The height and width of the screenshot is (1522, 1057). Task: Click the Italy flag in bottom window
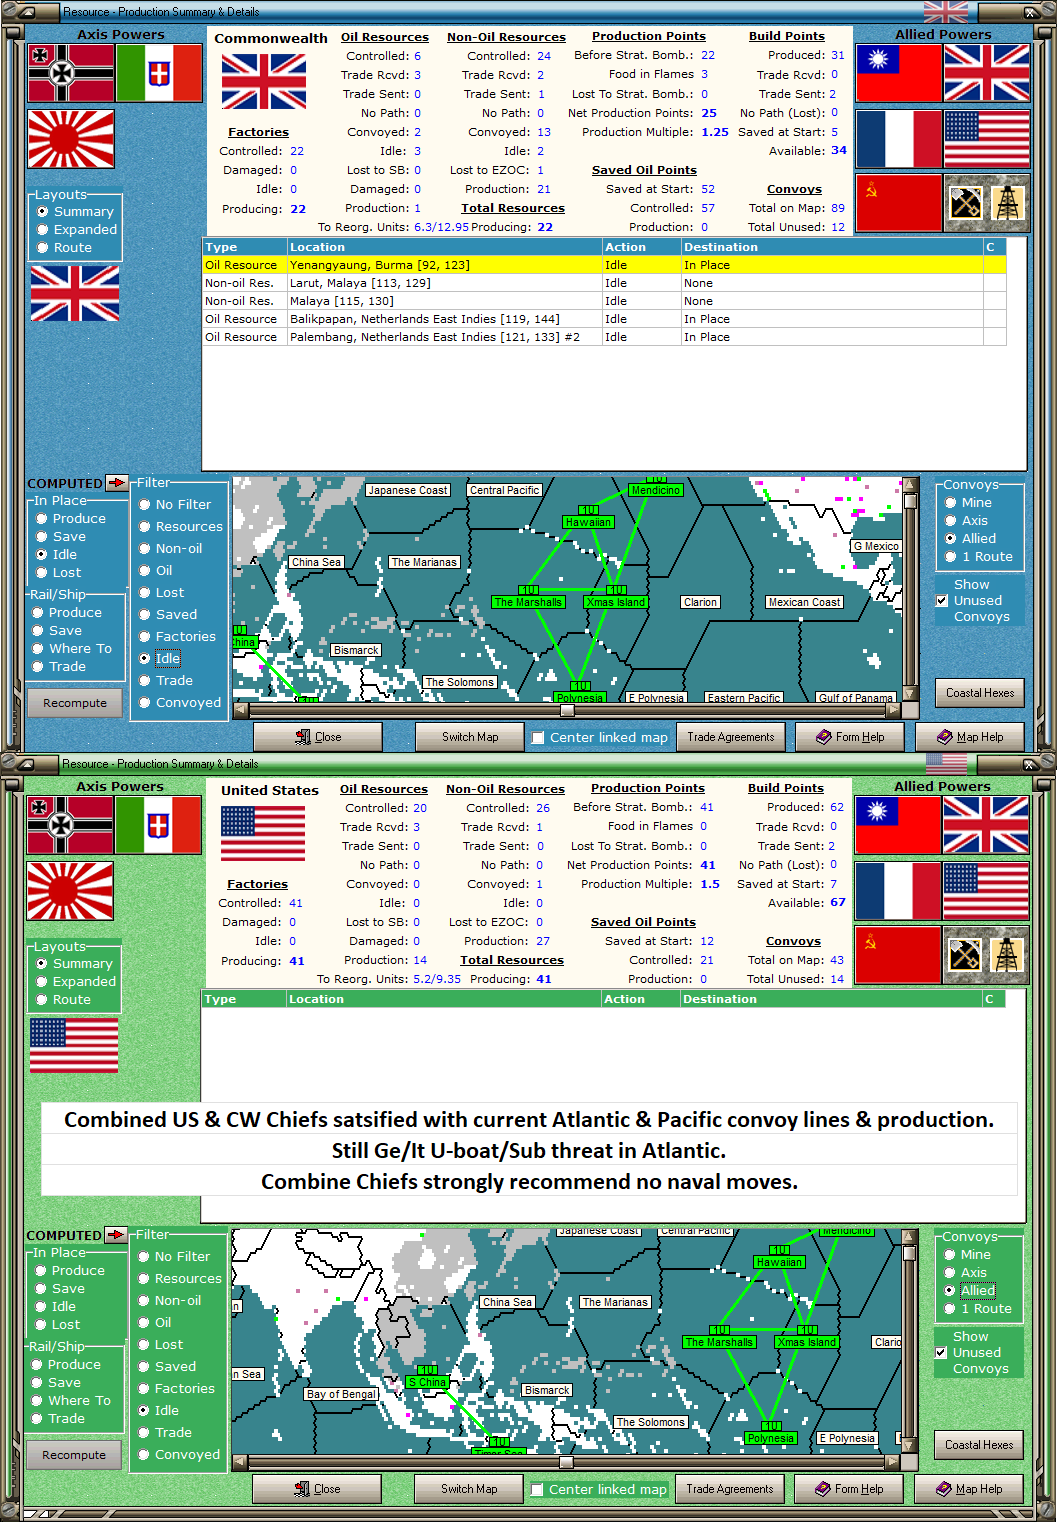[158, 825]
